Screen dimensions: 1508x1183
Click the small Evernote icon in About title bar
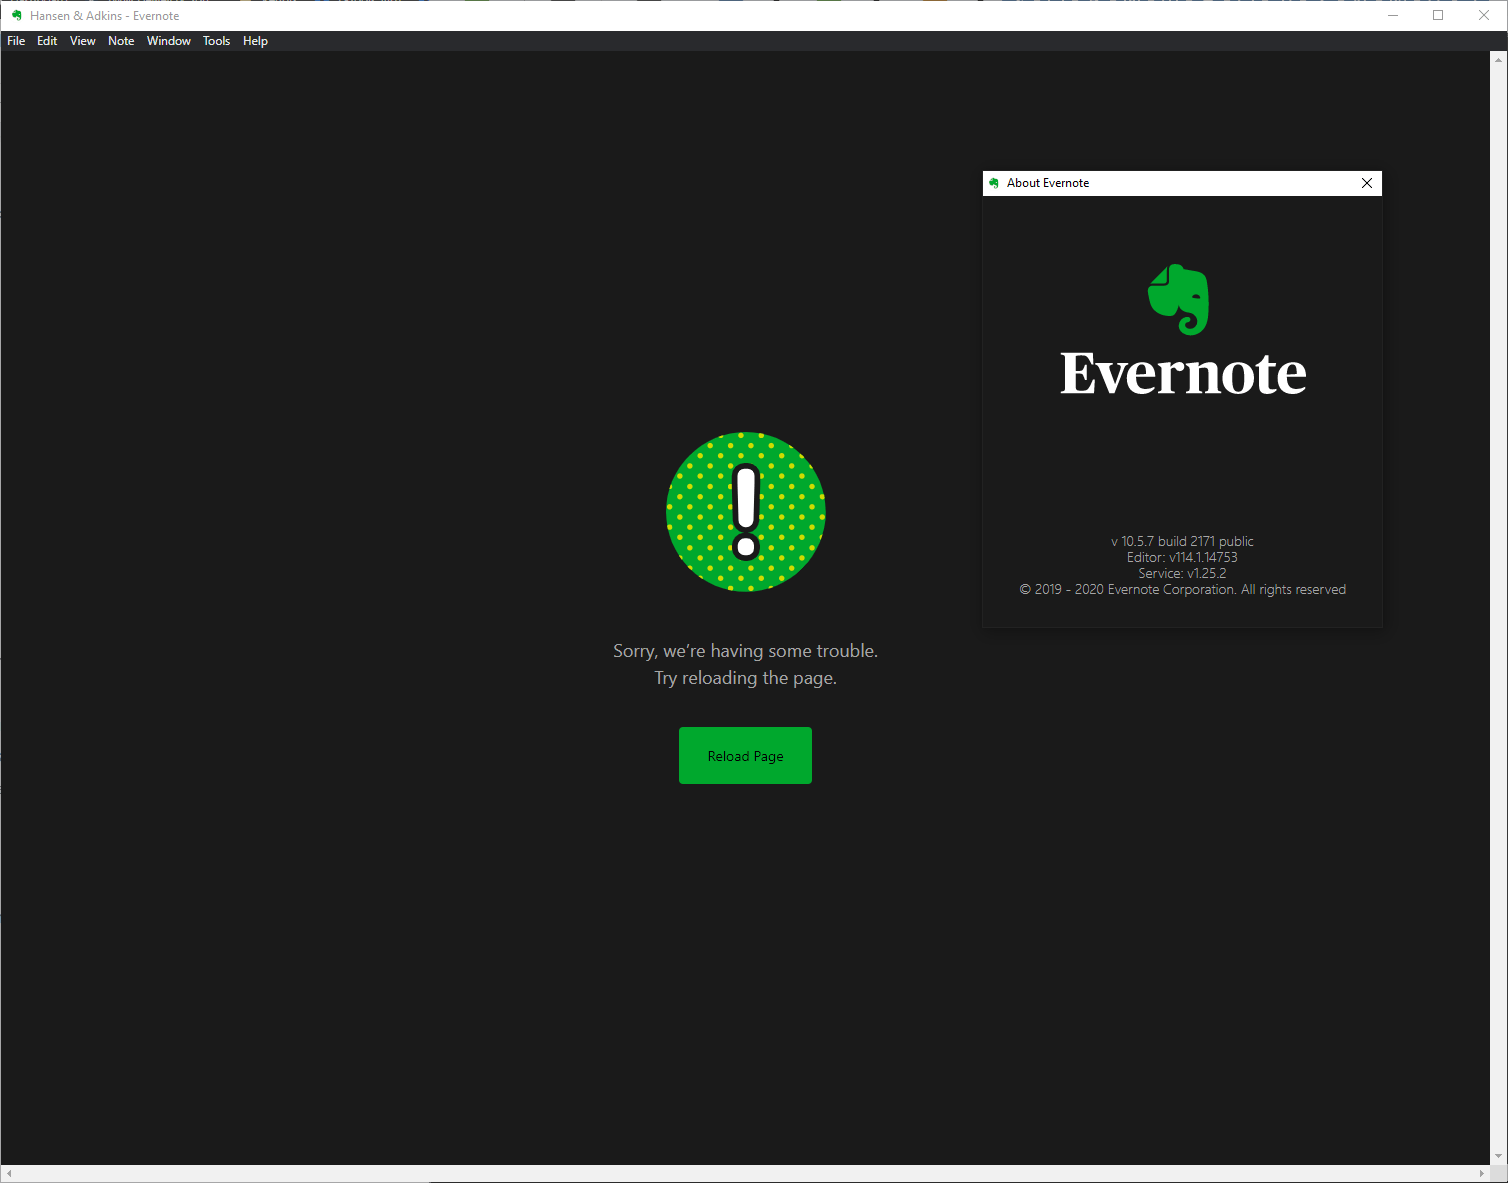pyautogui.click(x=994, y=183)
